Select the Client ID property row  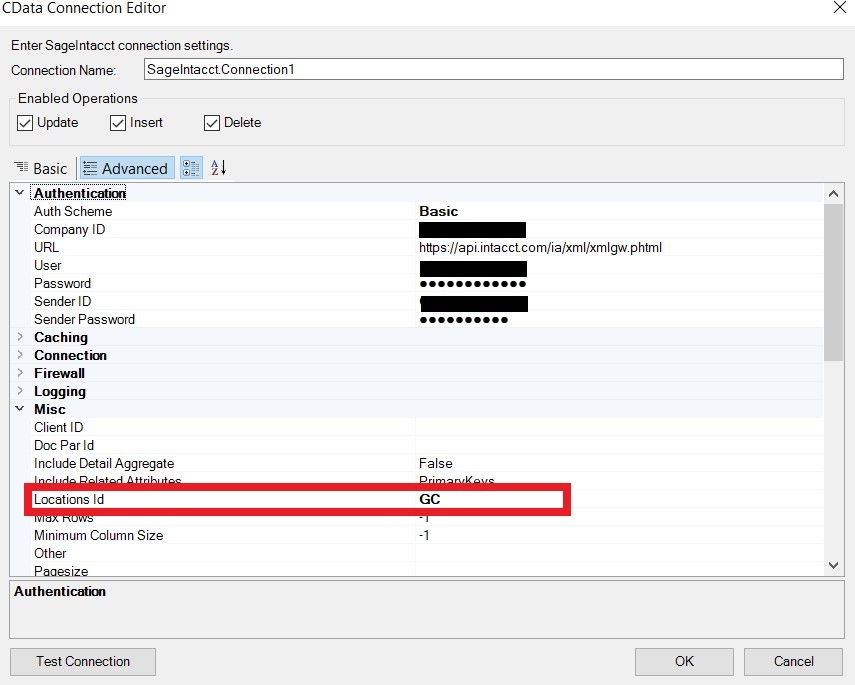pos(428,427)
